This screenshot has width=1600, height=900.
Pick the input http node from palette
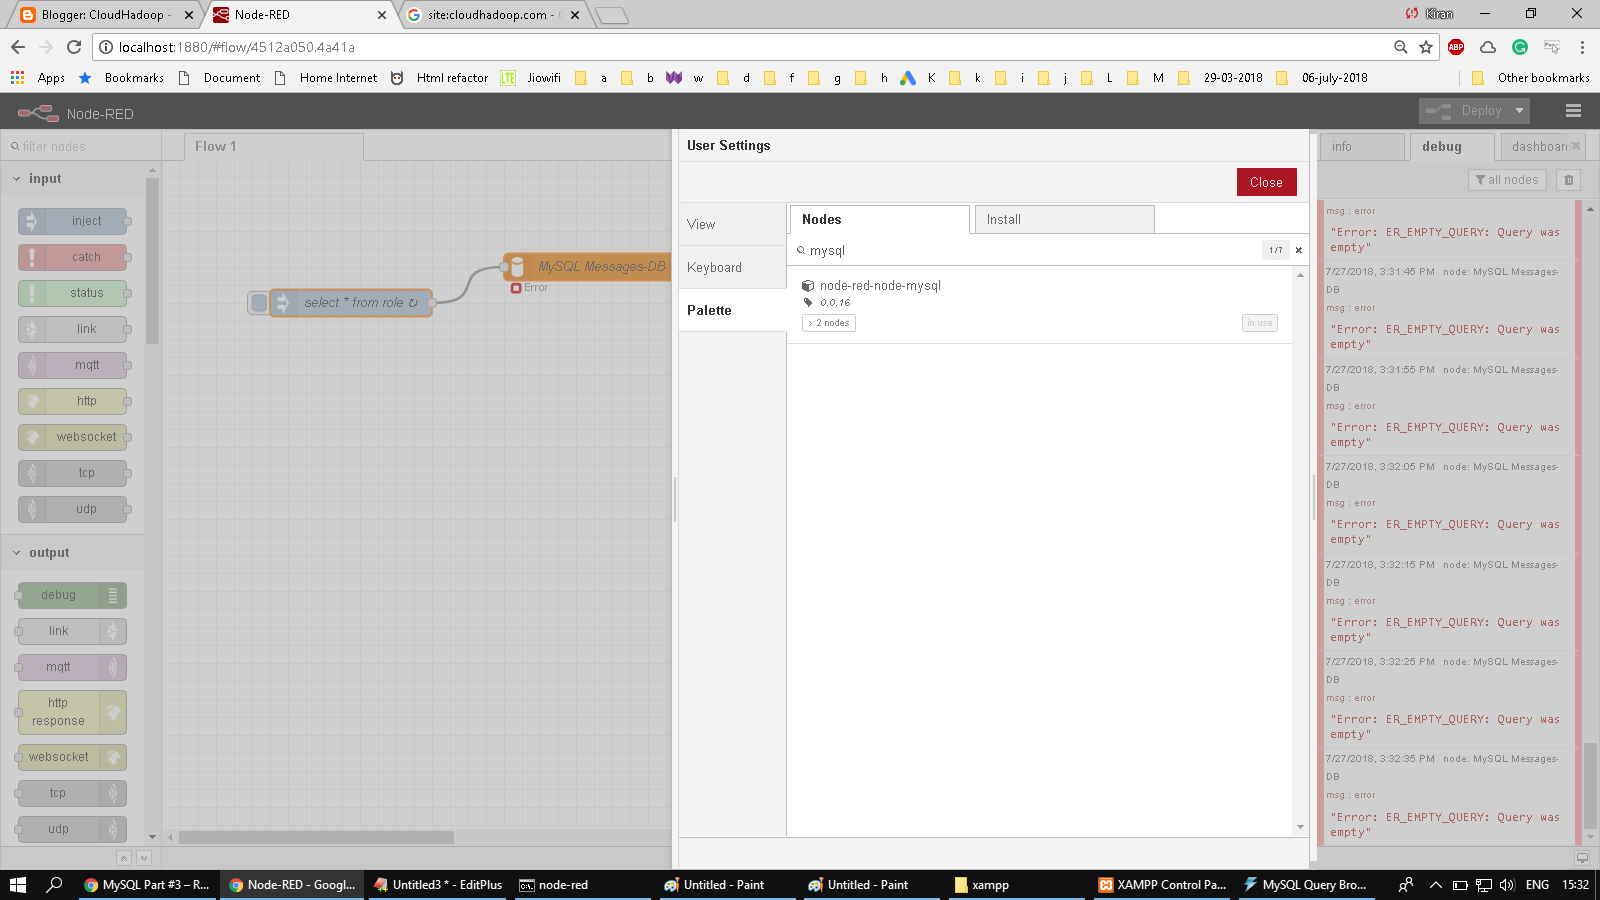coord(73,401)
